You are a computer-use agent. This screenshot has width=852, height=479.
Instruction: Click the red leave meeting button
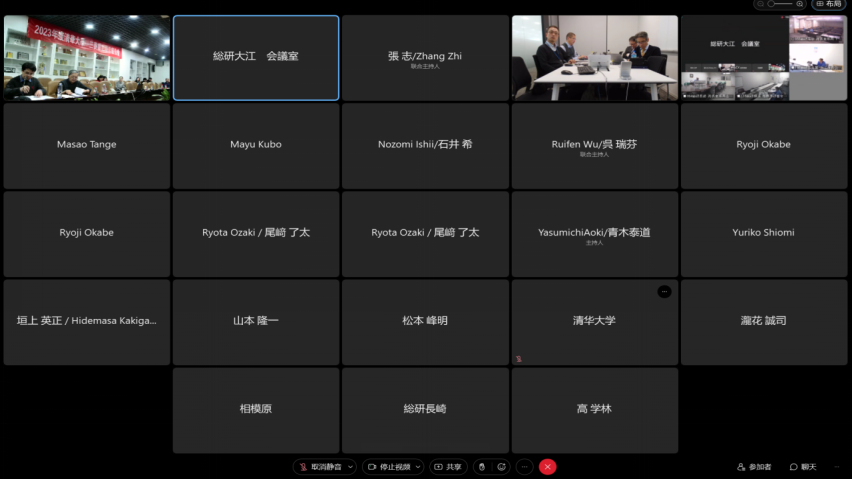tap(548, 467)
